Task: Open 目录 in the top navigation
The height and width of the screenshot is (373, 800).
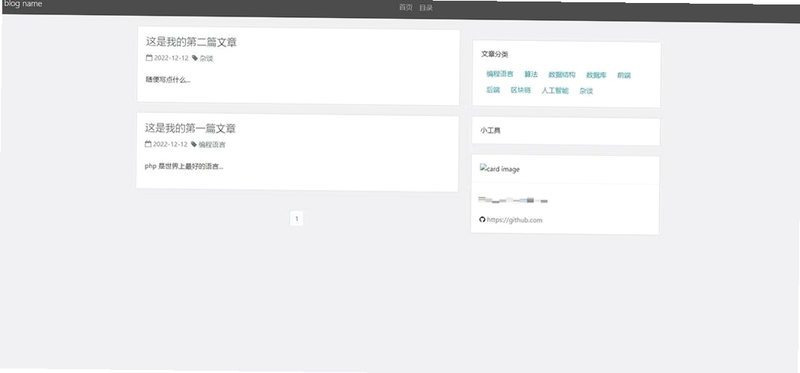Action: [426, 8]
